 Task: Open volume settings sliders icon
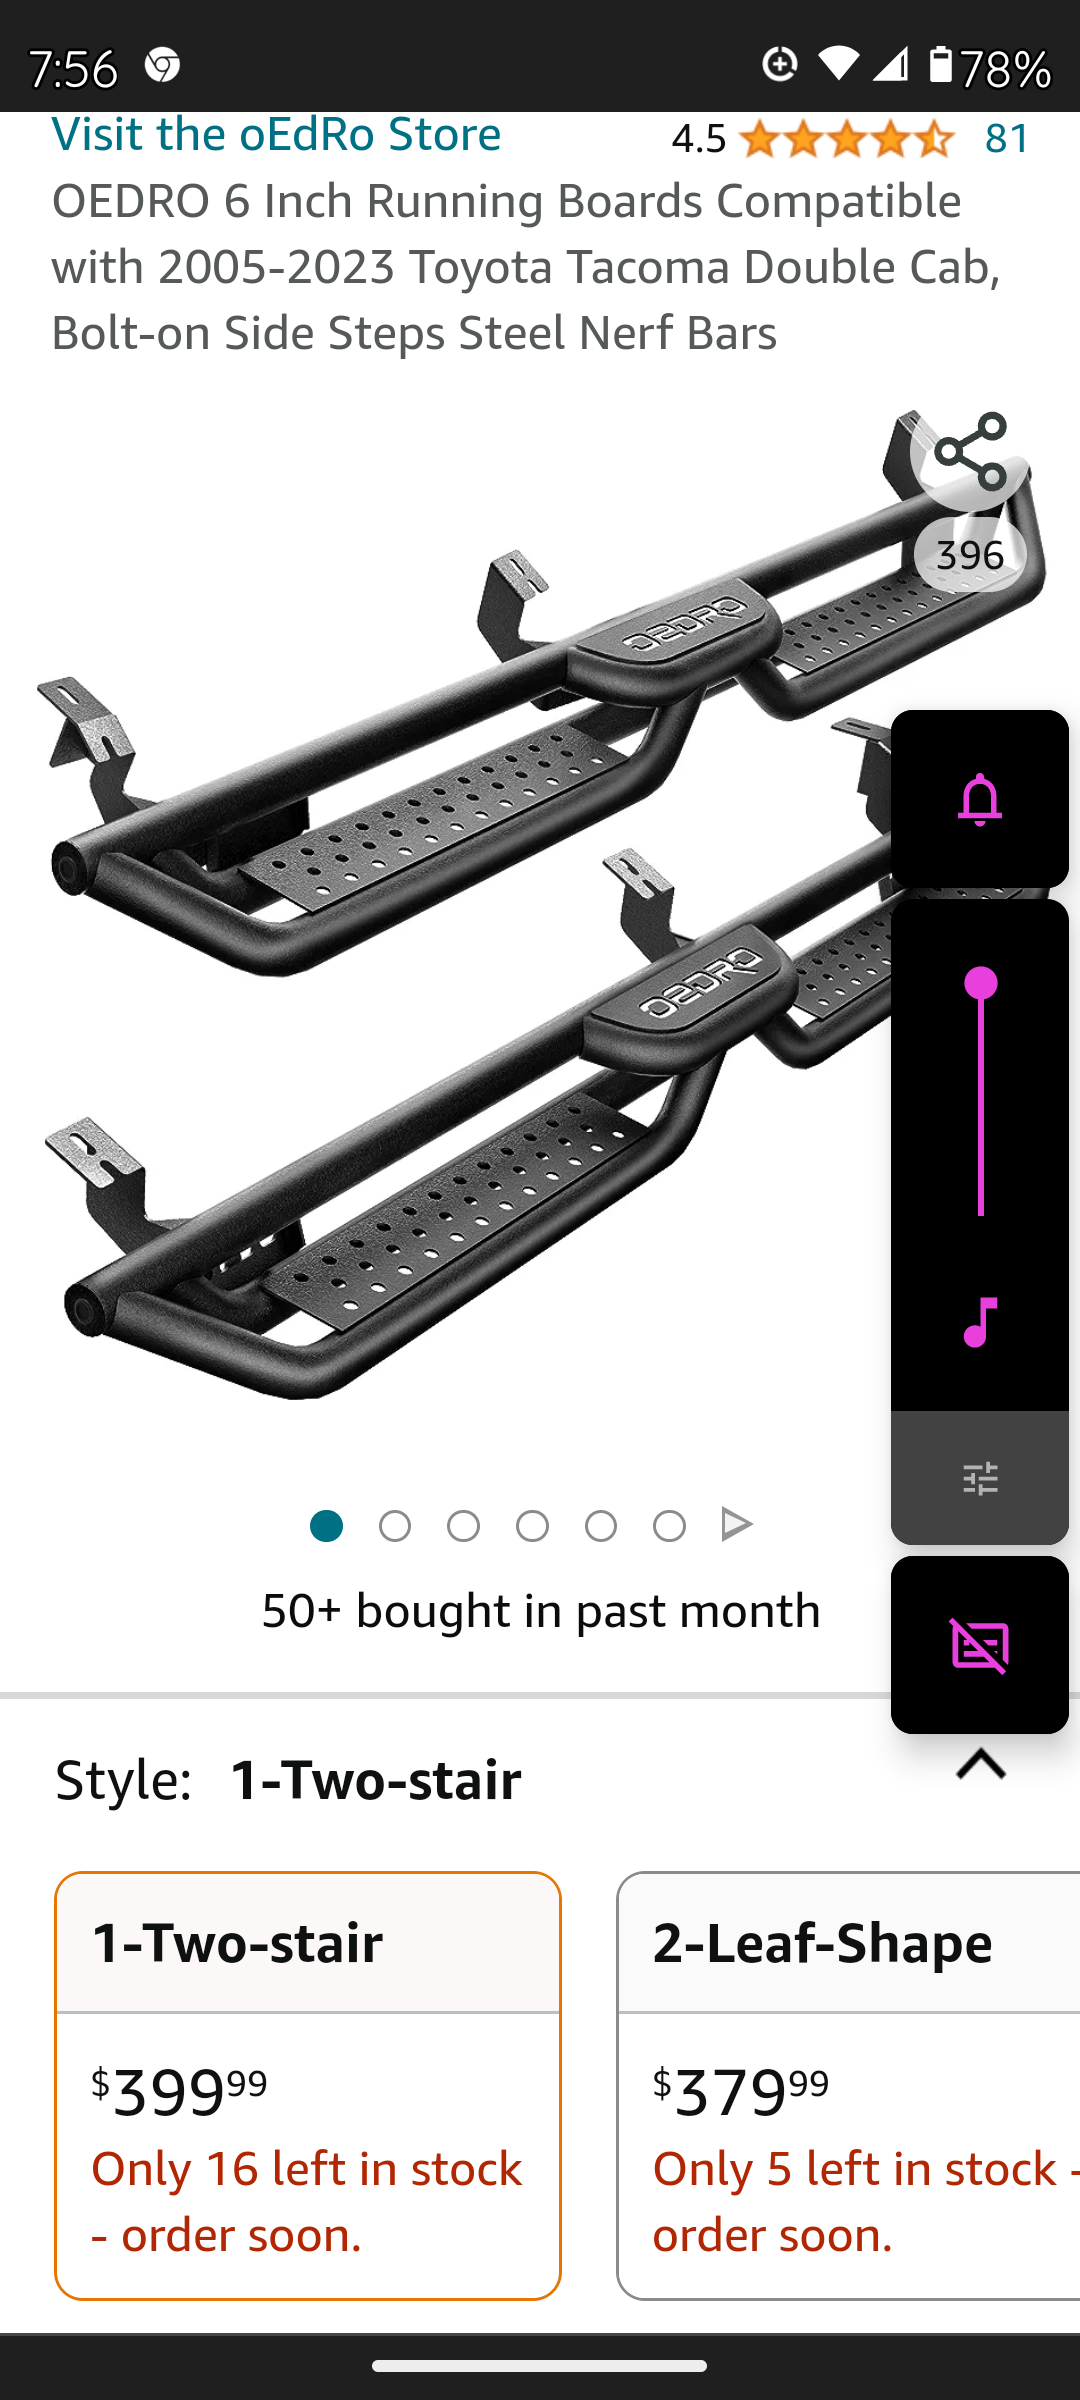[980, 1478]
